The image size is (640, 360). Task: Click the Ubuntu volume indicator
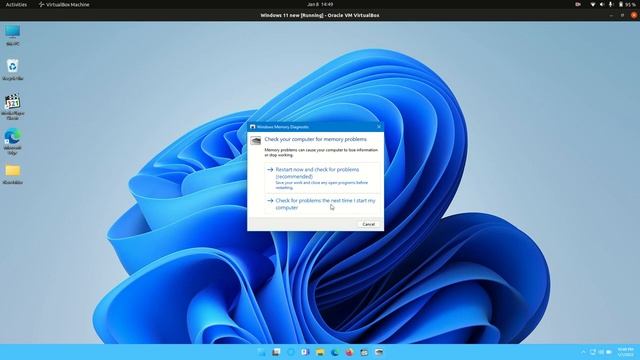[602, 4]
